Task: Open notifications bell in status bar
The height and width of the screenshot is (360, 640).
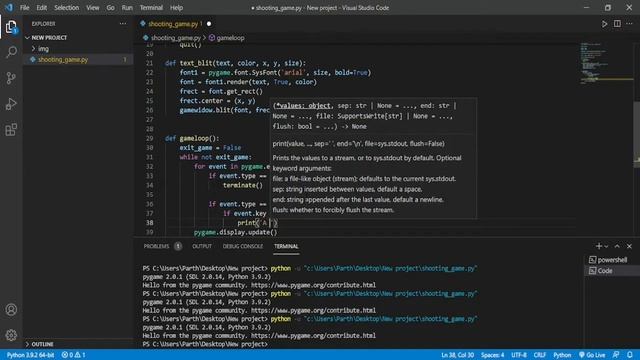Action: point(630,355)
